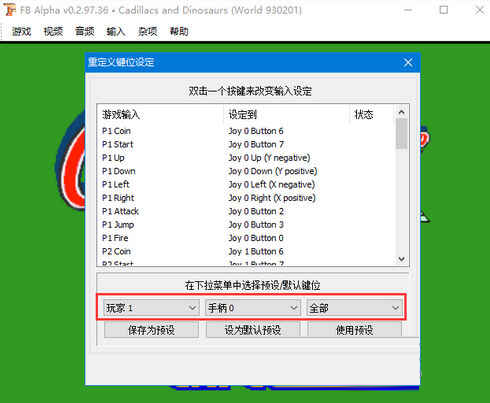Click the Joy 0 Right (X positive) mapping
490x403 pixels.
click(x=272, y=198)
